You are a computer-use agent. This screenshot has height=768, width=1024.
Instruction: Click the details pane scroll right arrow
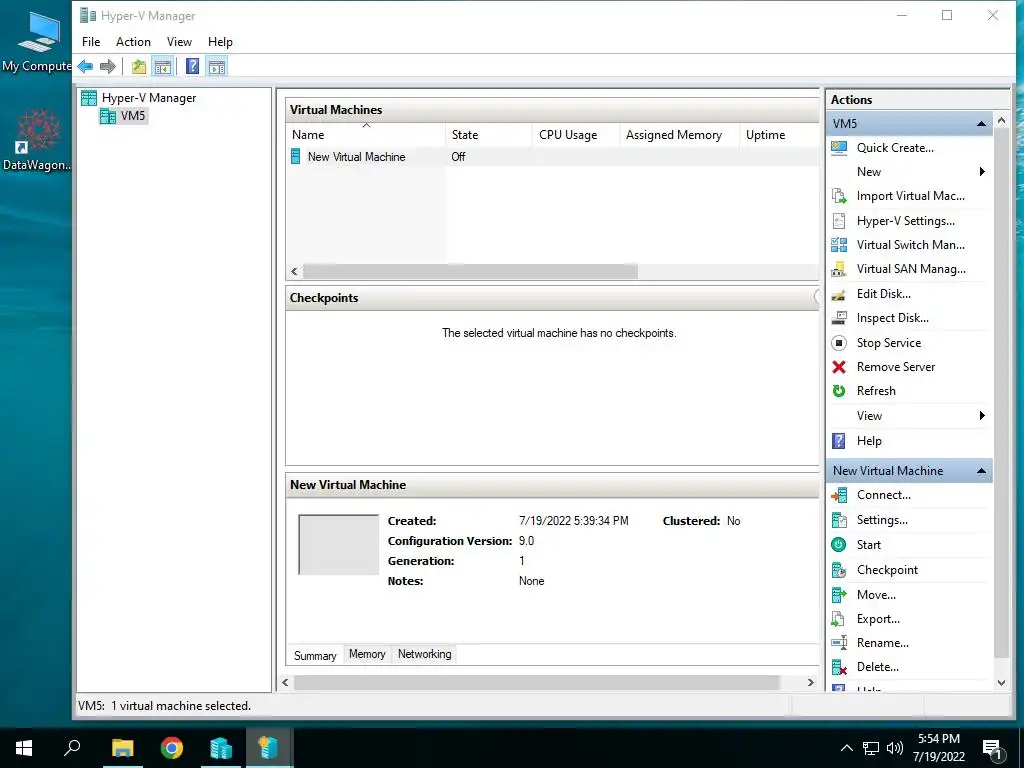[x=810, y=682]
